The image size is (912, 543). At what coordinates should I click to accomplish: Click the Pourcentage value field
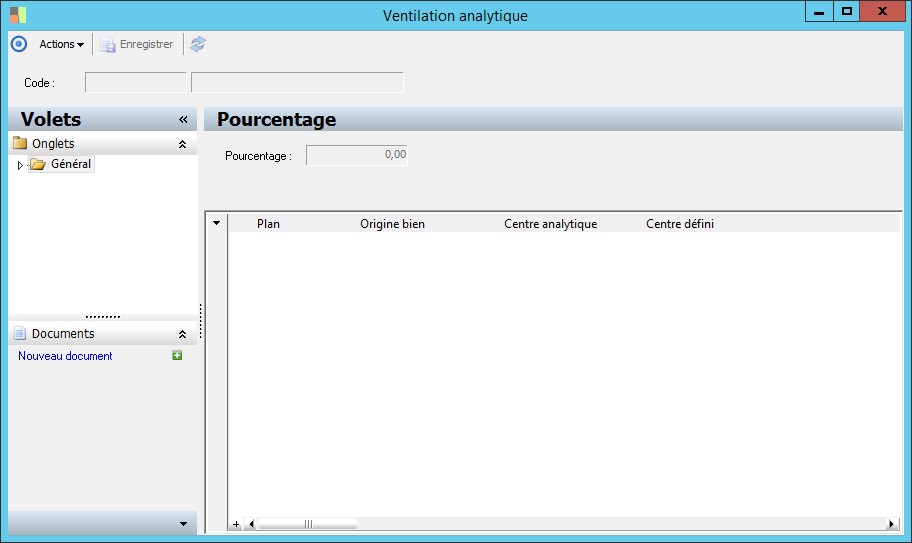[x=357, y=155]
